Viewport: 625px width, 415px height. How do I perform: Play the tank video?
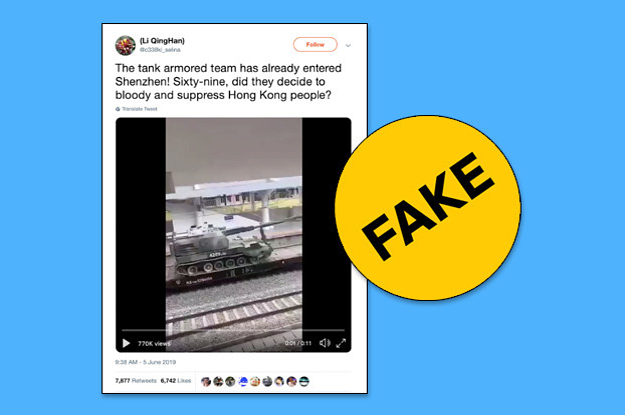[x=126, y=343]
